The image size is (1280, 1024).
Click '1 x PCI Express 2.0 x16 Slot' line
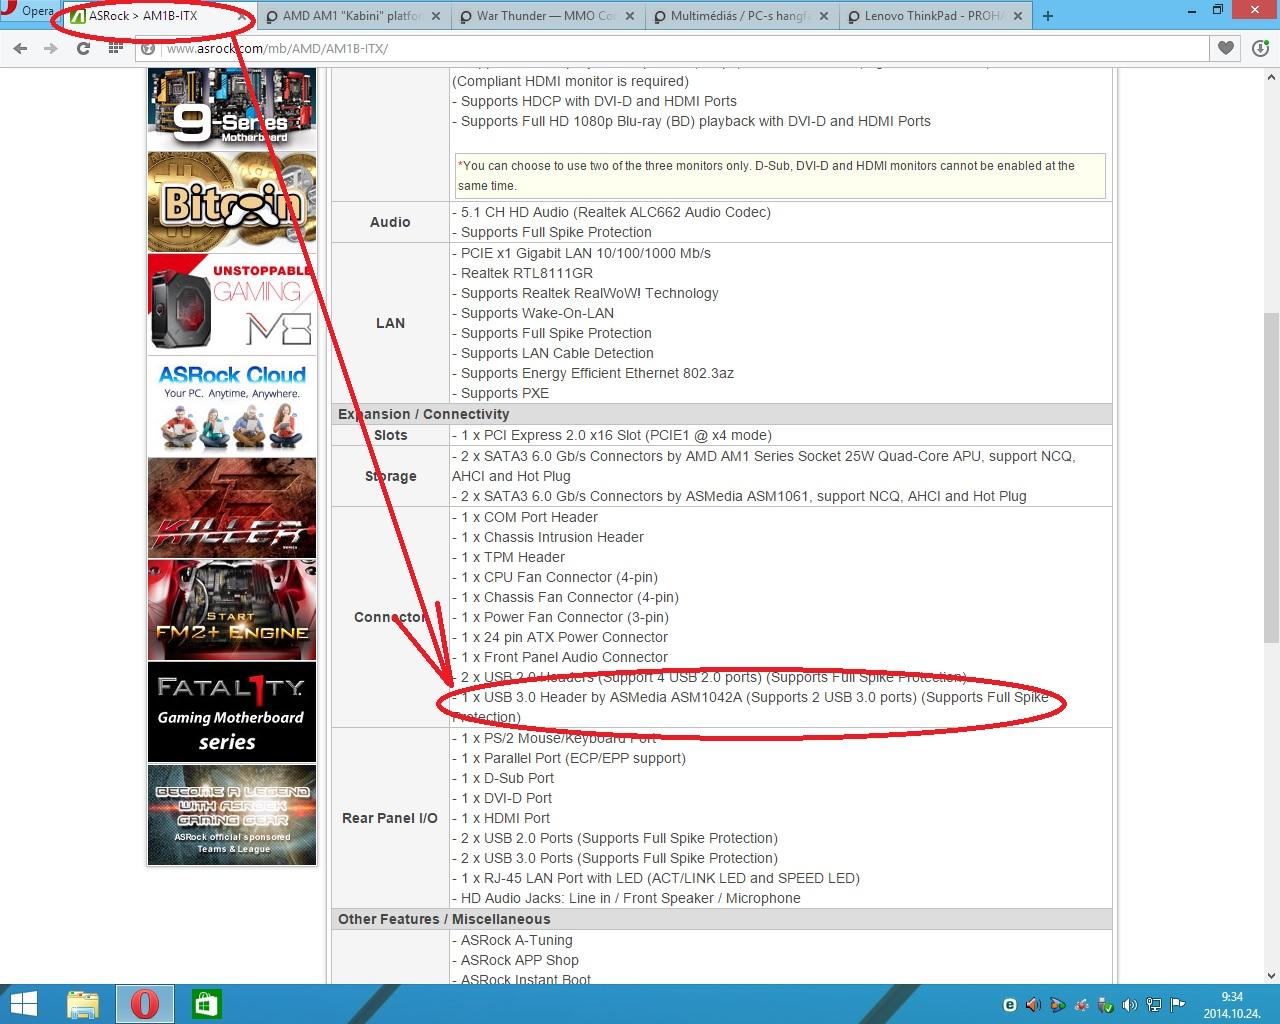click(x=612, y=435)
